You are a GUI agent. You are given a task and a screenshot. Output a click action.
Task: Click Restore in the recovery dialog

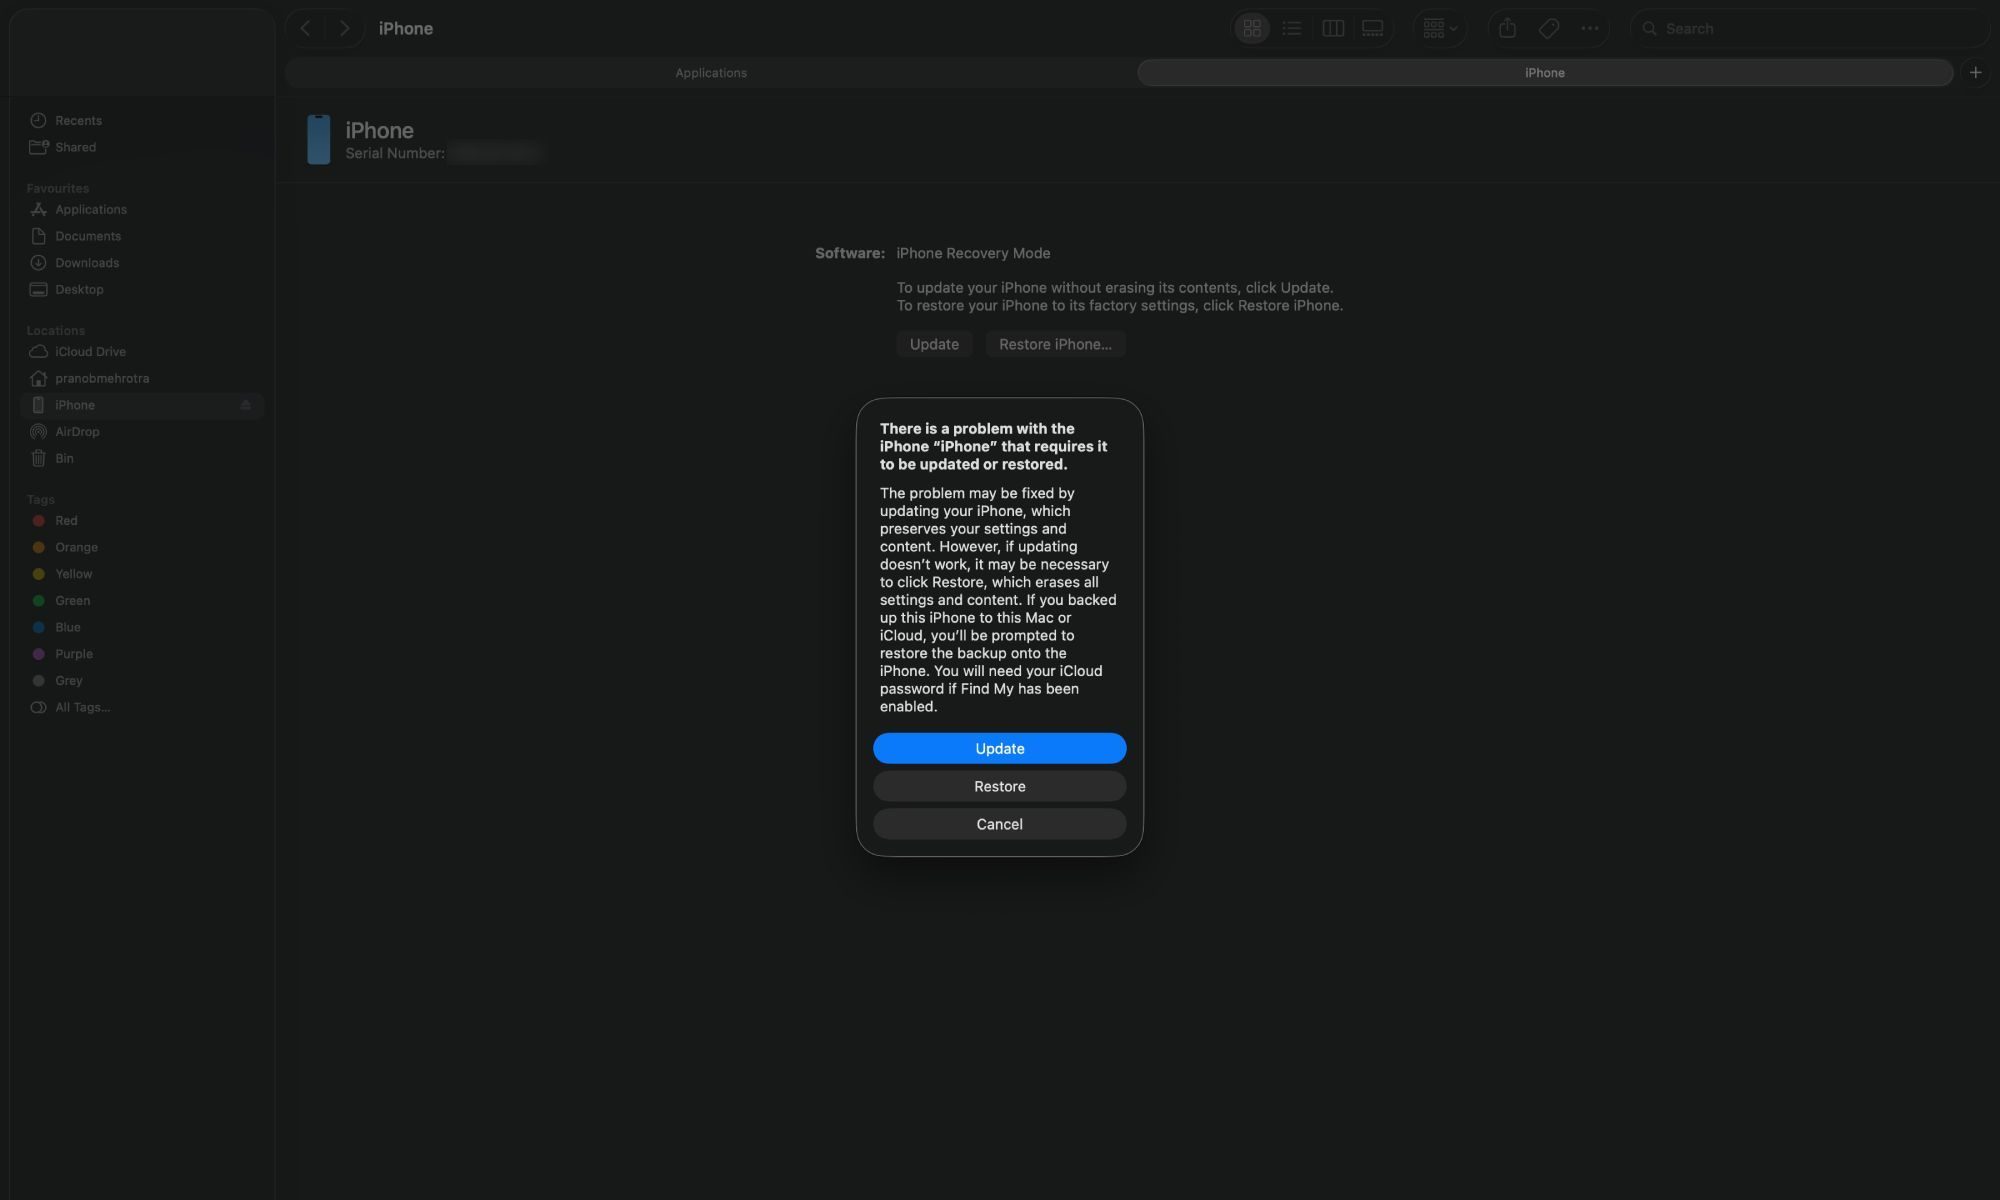999,786
